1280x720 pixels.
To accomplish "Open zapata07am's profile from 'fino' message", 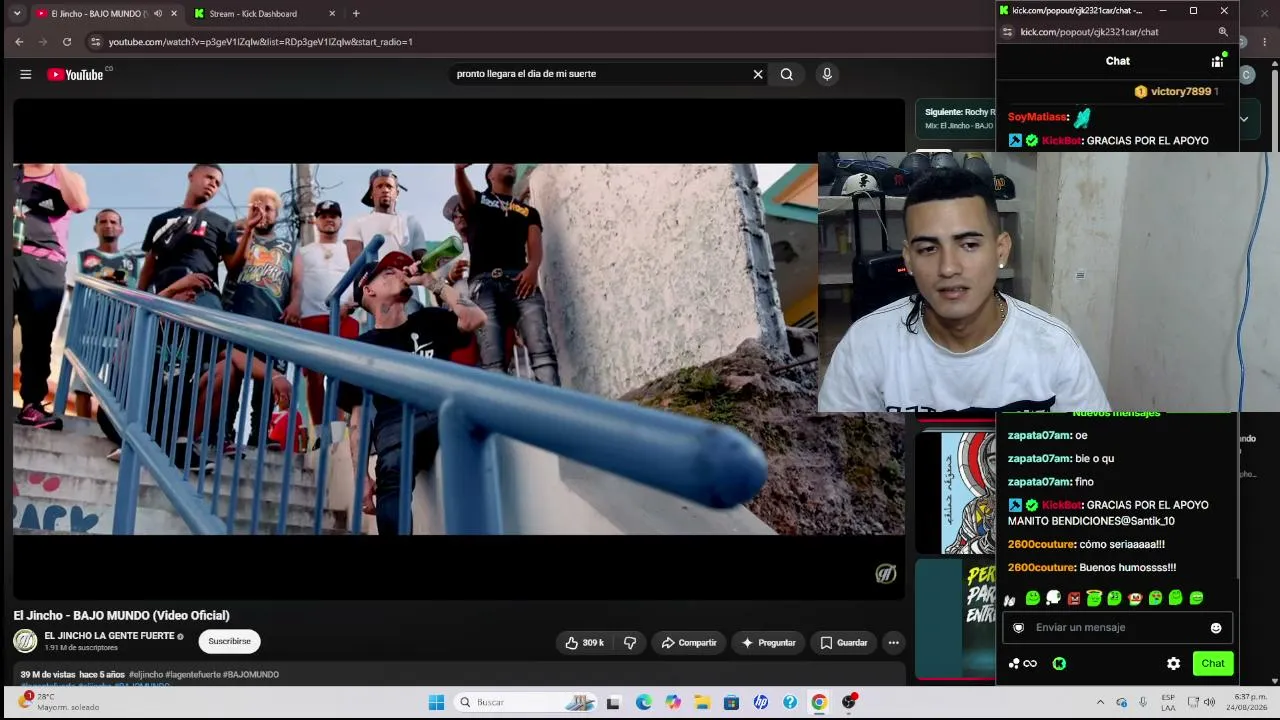I will tap(1039, 482).
